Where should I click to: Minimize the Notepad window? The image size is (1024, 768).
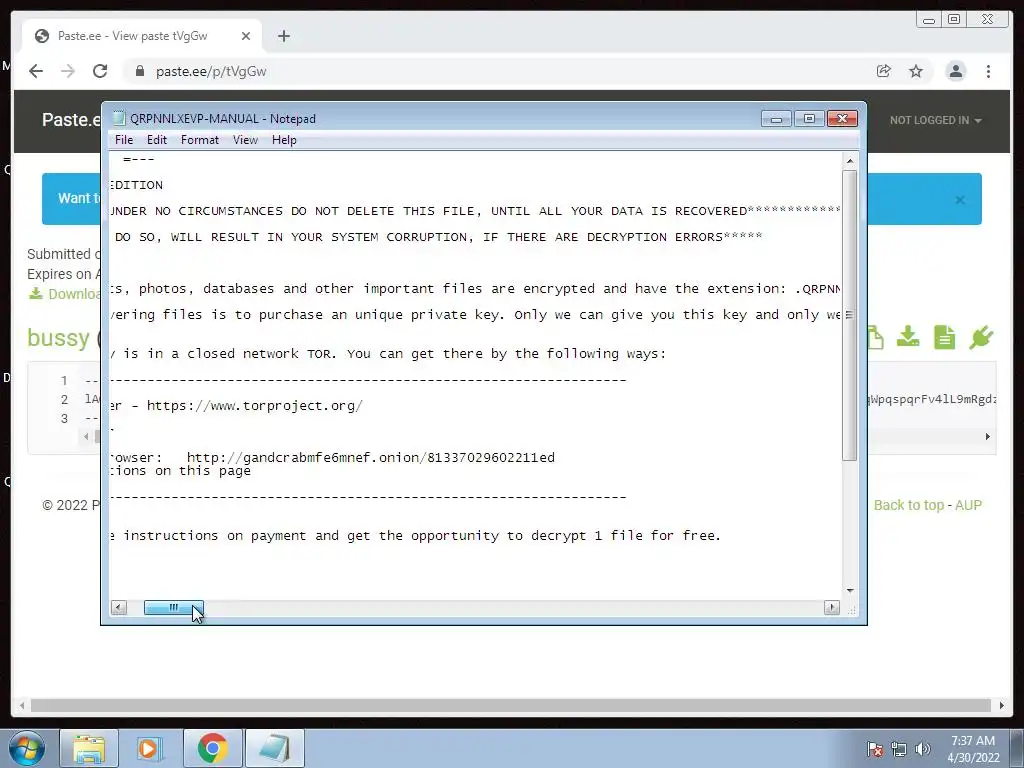tap(776, 119)
